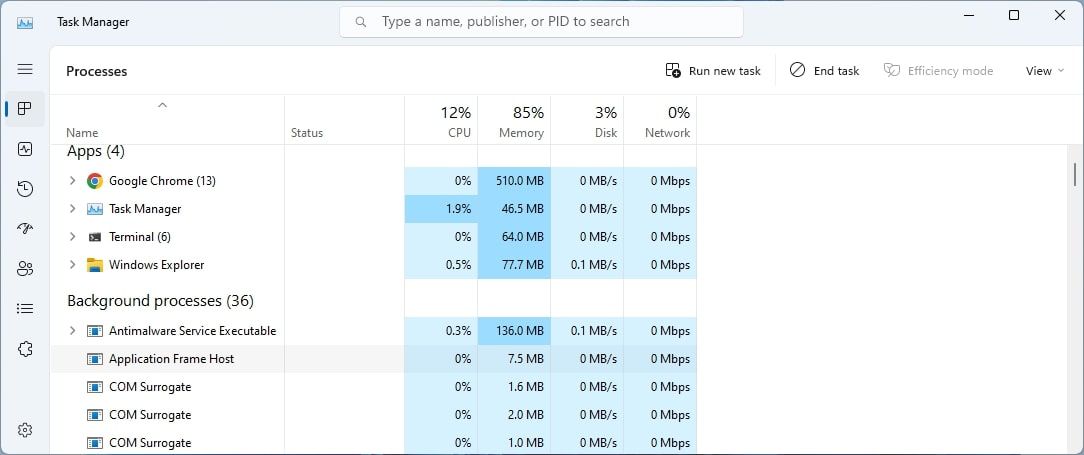The width and height of the screenshot is (1084, 455).
Task: Click the Background processes (36) heading
Action: click(x=160, y=301)
